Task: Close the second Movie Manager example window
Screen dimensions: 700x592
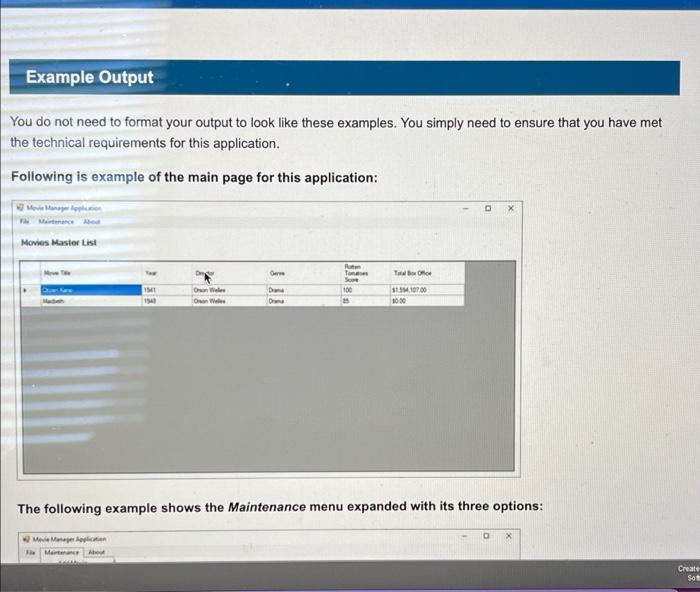Action: pyautogui.click(x=508, y=536)
